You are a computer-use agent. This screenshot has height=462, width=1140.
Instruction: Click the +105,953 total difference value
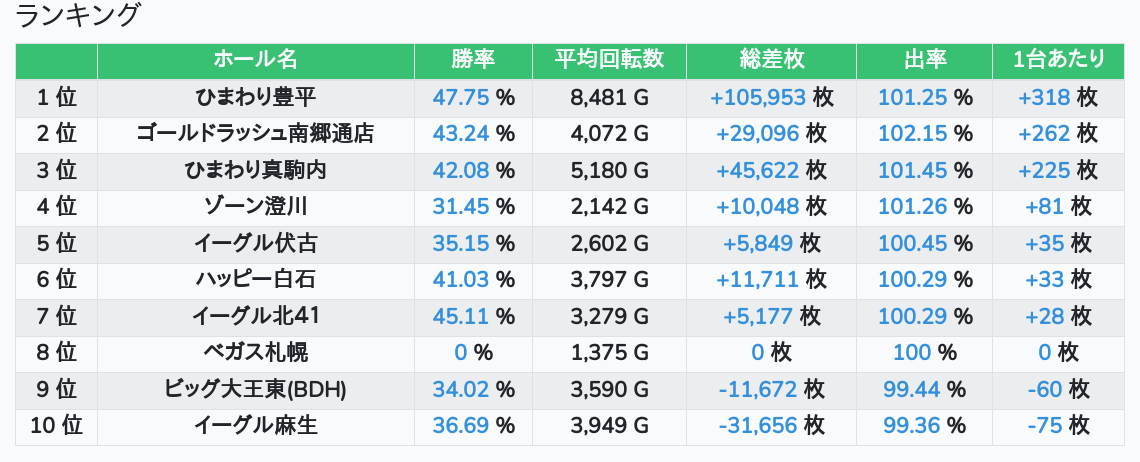(758, 97)
